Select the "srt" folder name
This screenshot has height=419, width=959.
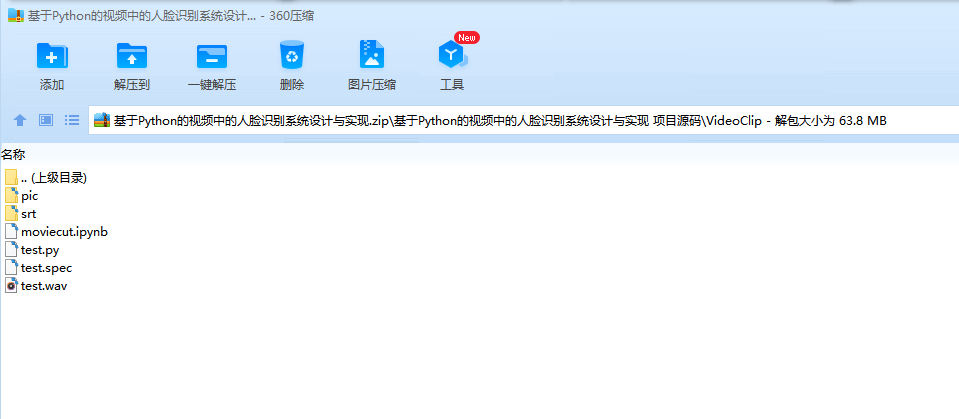point(29,214)
